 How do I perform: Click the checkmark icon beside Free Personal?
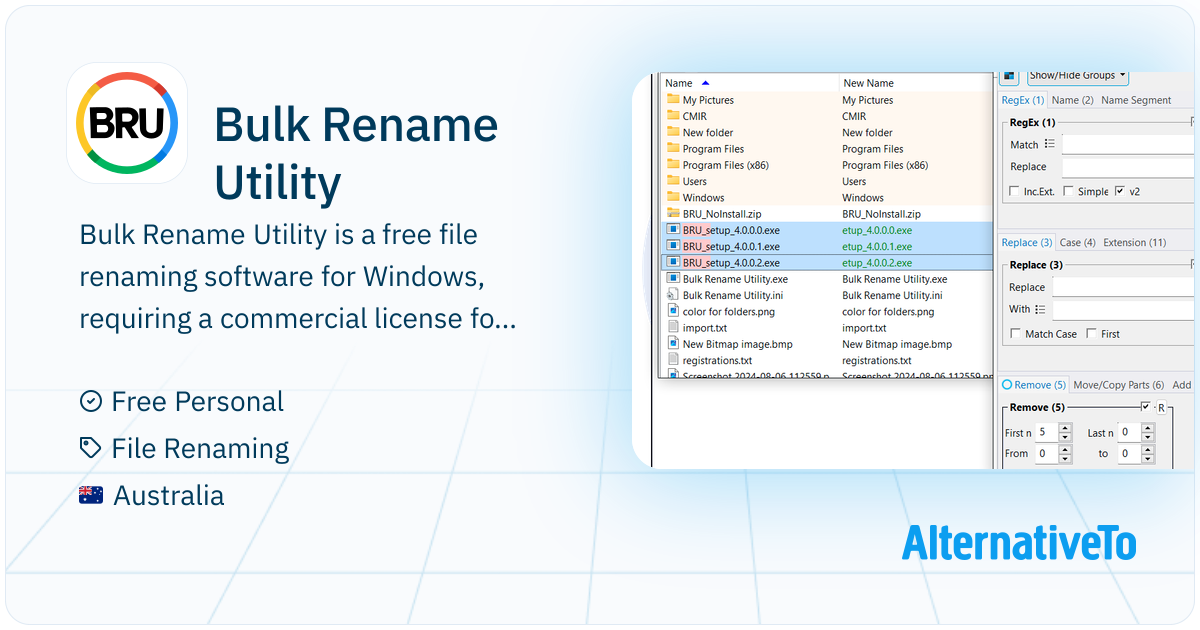[91, 401]
